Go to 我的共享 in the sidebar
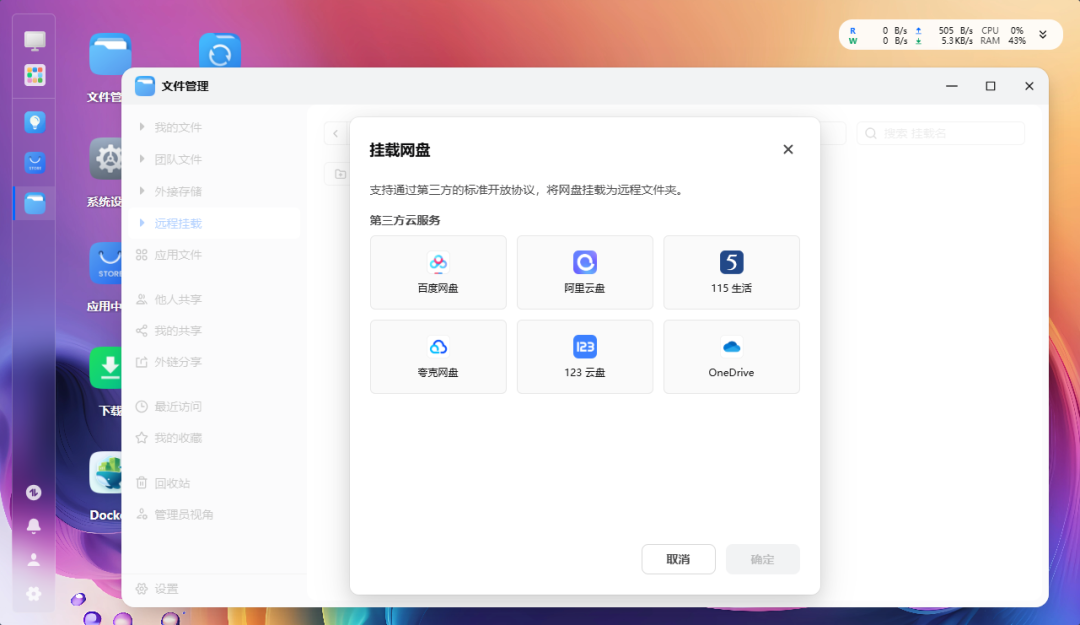This screenshot has width=1080, height=625. click(178, 331)
